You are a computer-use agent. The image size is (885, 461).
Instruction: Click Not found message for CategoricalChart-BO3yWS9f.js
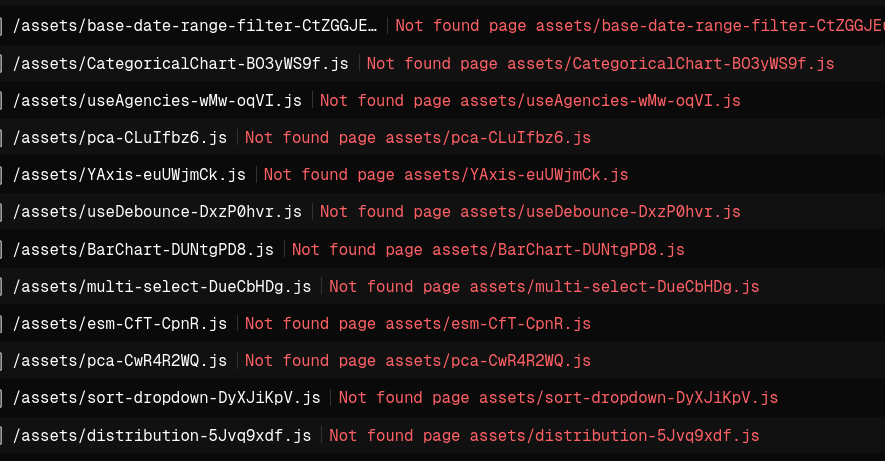click(601, 63)
